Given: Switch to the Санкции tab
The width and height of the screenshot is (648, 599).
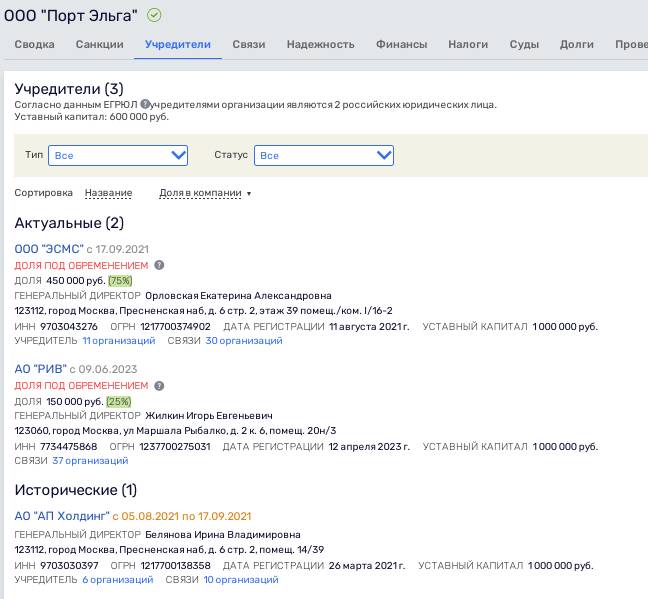Looking at the screenshot, I should point(100,44).
